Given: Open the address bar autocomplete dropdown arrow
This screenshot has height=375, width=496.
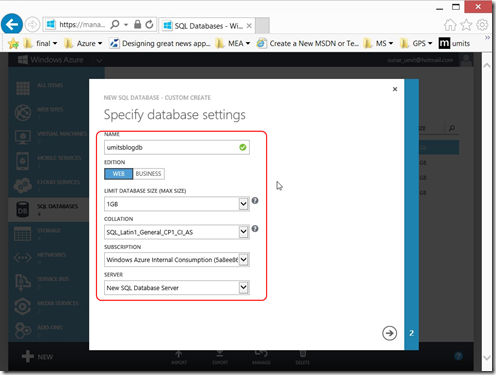Looking at the screenshot, I should tap(126, 25).
